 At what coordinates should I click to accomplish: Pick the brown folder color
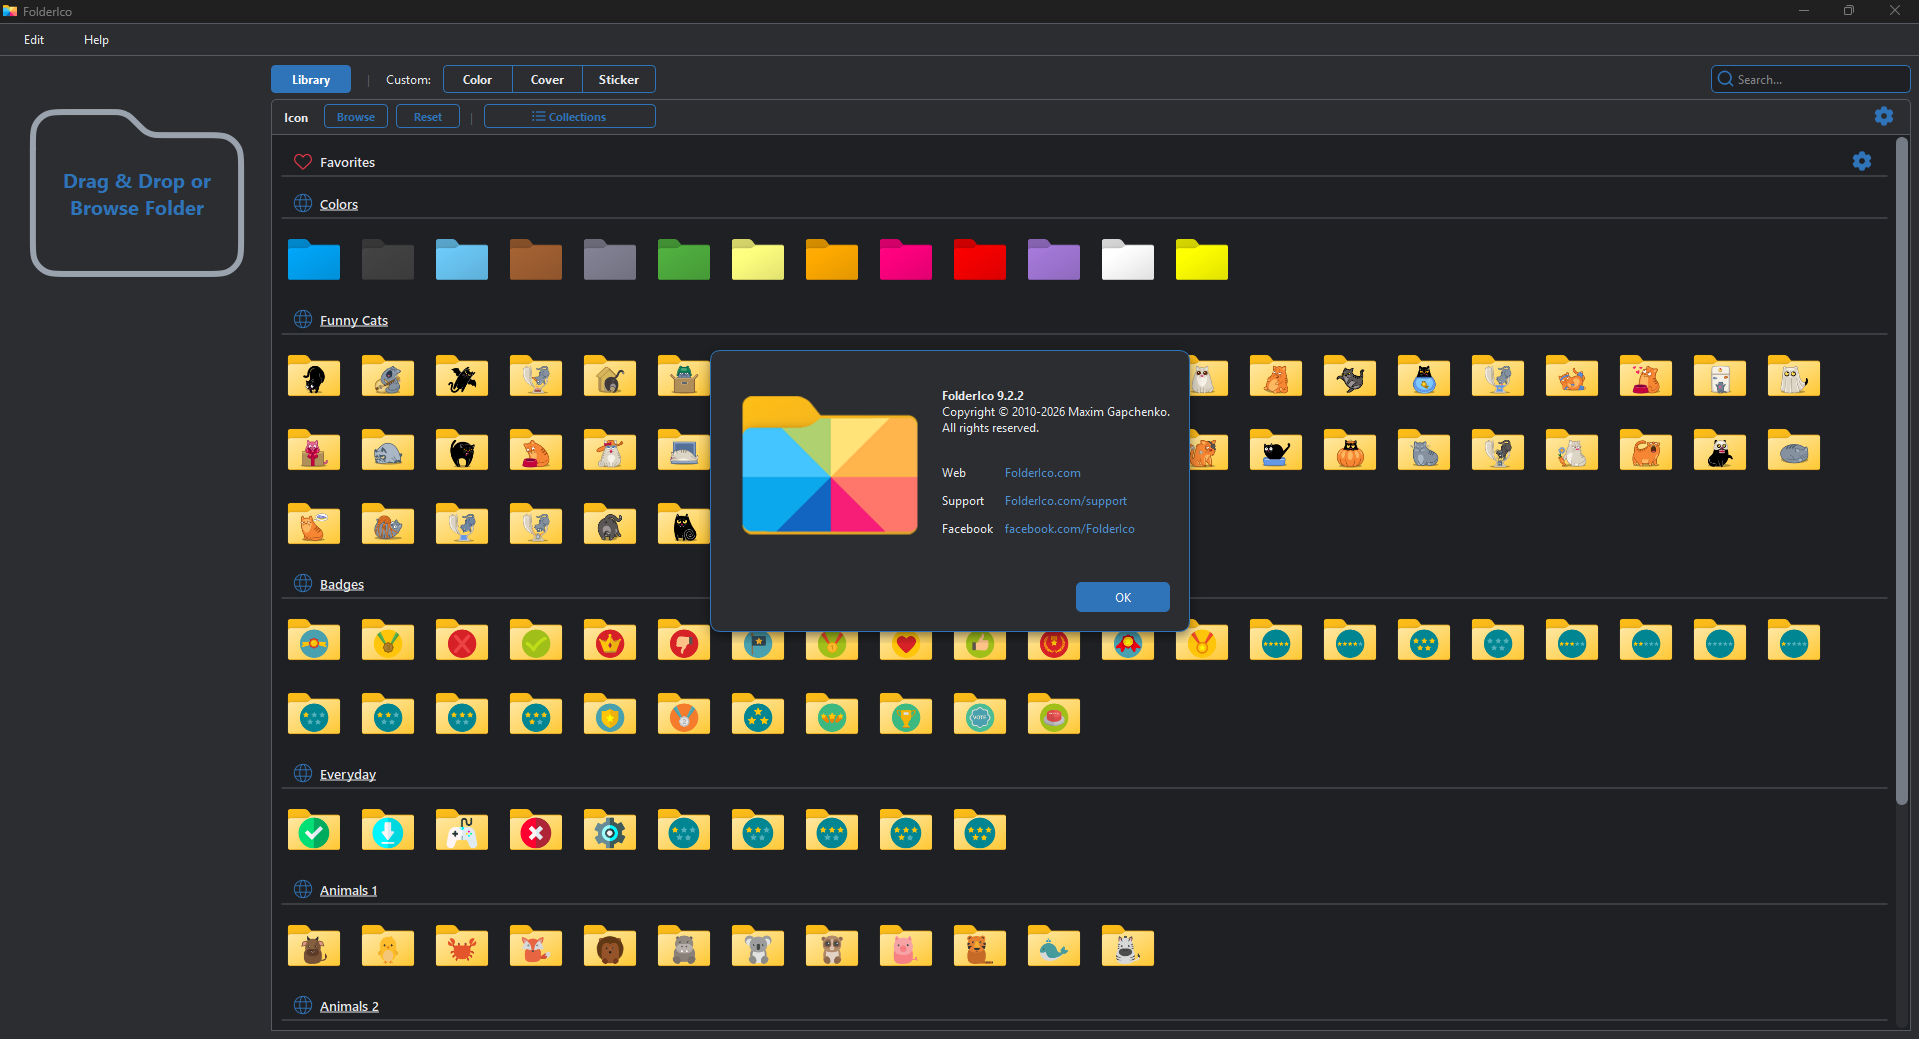pyautogui.click(x=536, y=260)
